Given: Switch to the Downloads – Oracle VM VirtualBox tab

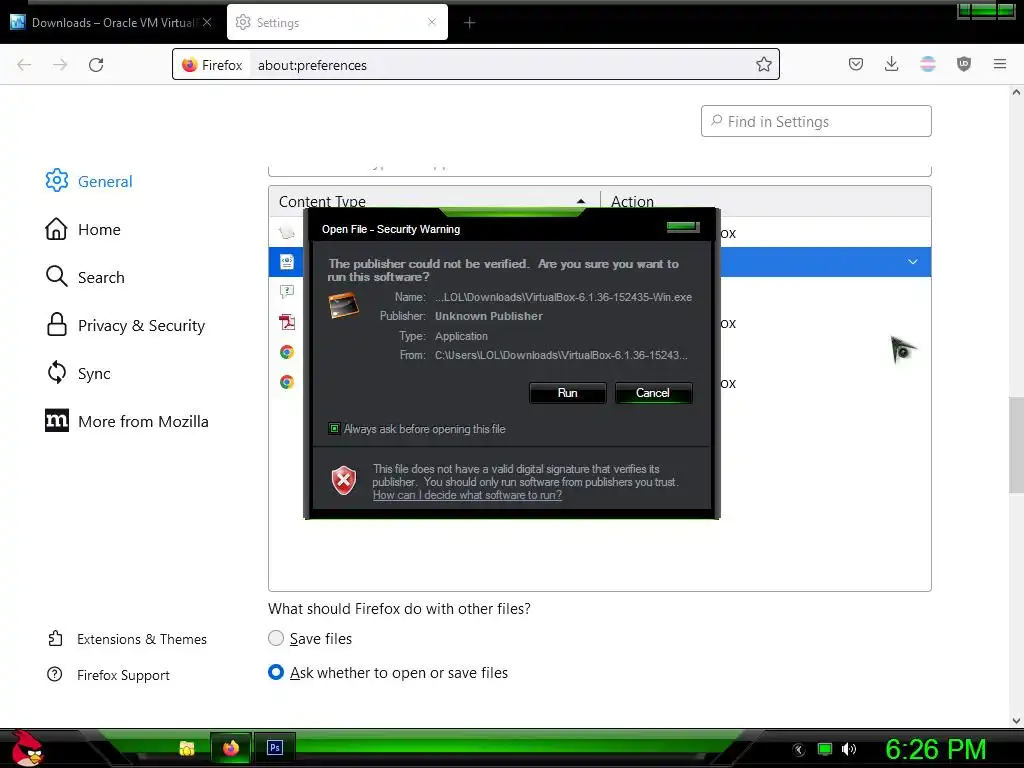Looking at the screenshot, I should [x=111, y=22].
